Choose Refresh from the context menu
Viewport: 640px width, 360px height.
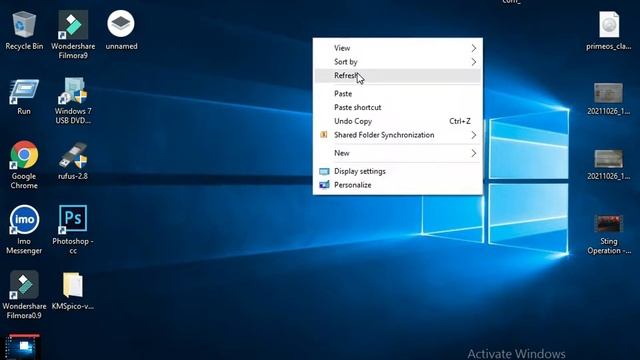pyautogui.click(x=398, y=76)
